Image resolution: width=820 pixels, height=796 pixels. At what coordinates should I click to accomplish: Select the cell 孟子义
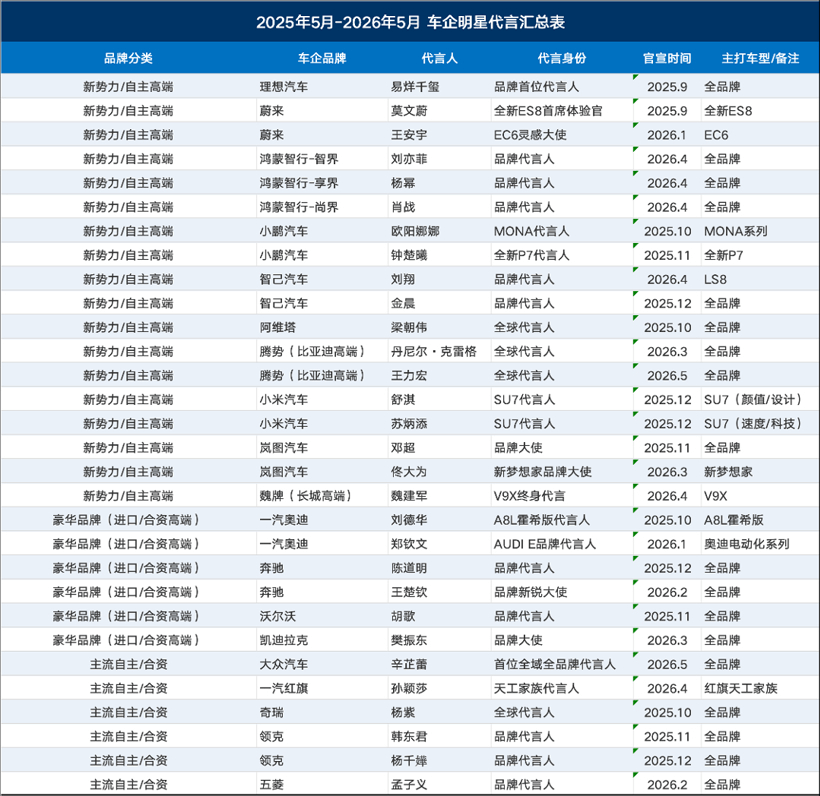coord(409,784)
